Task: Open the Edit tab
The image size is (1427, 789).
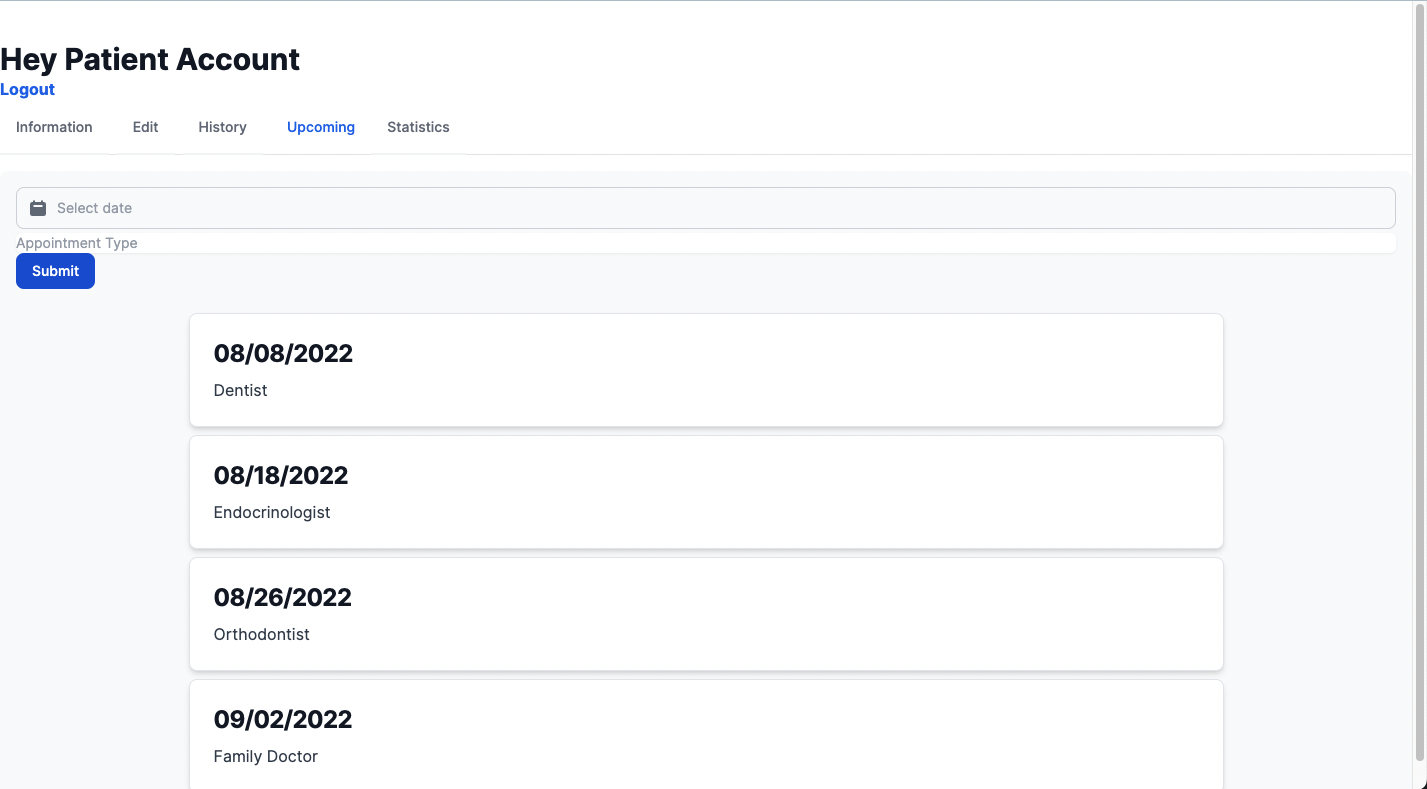Action: [145, 127]
